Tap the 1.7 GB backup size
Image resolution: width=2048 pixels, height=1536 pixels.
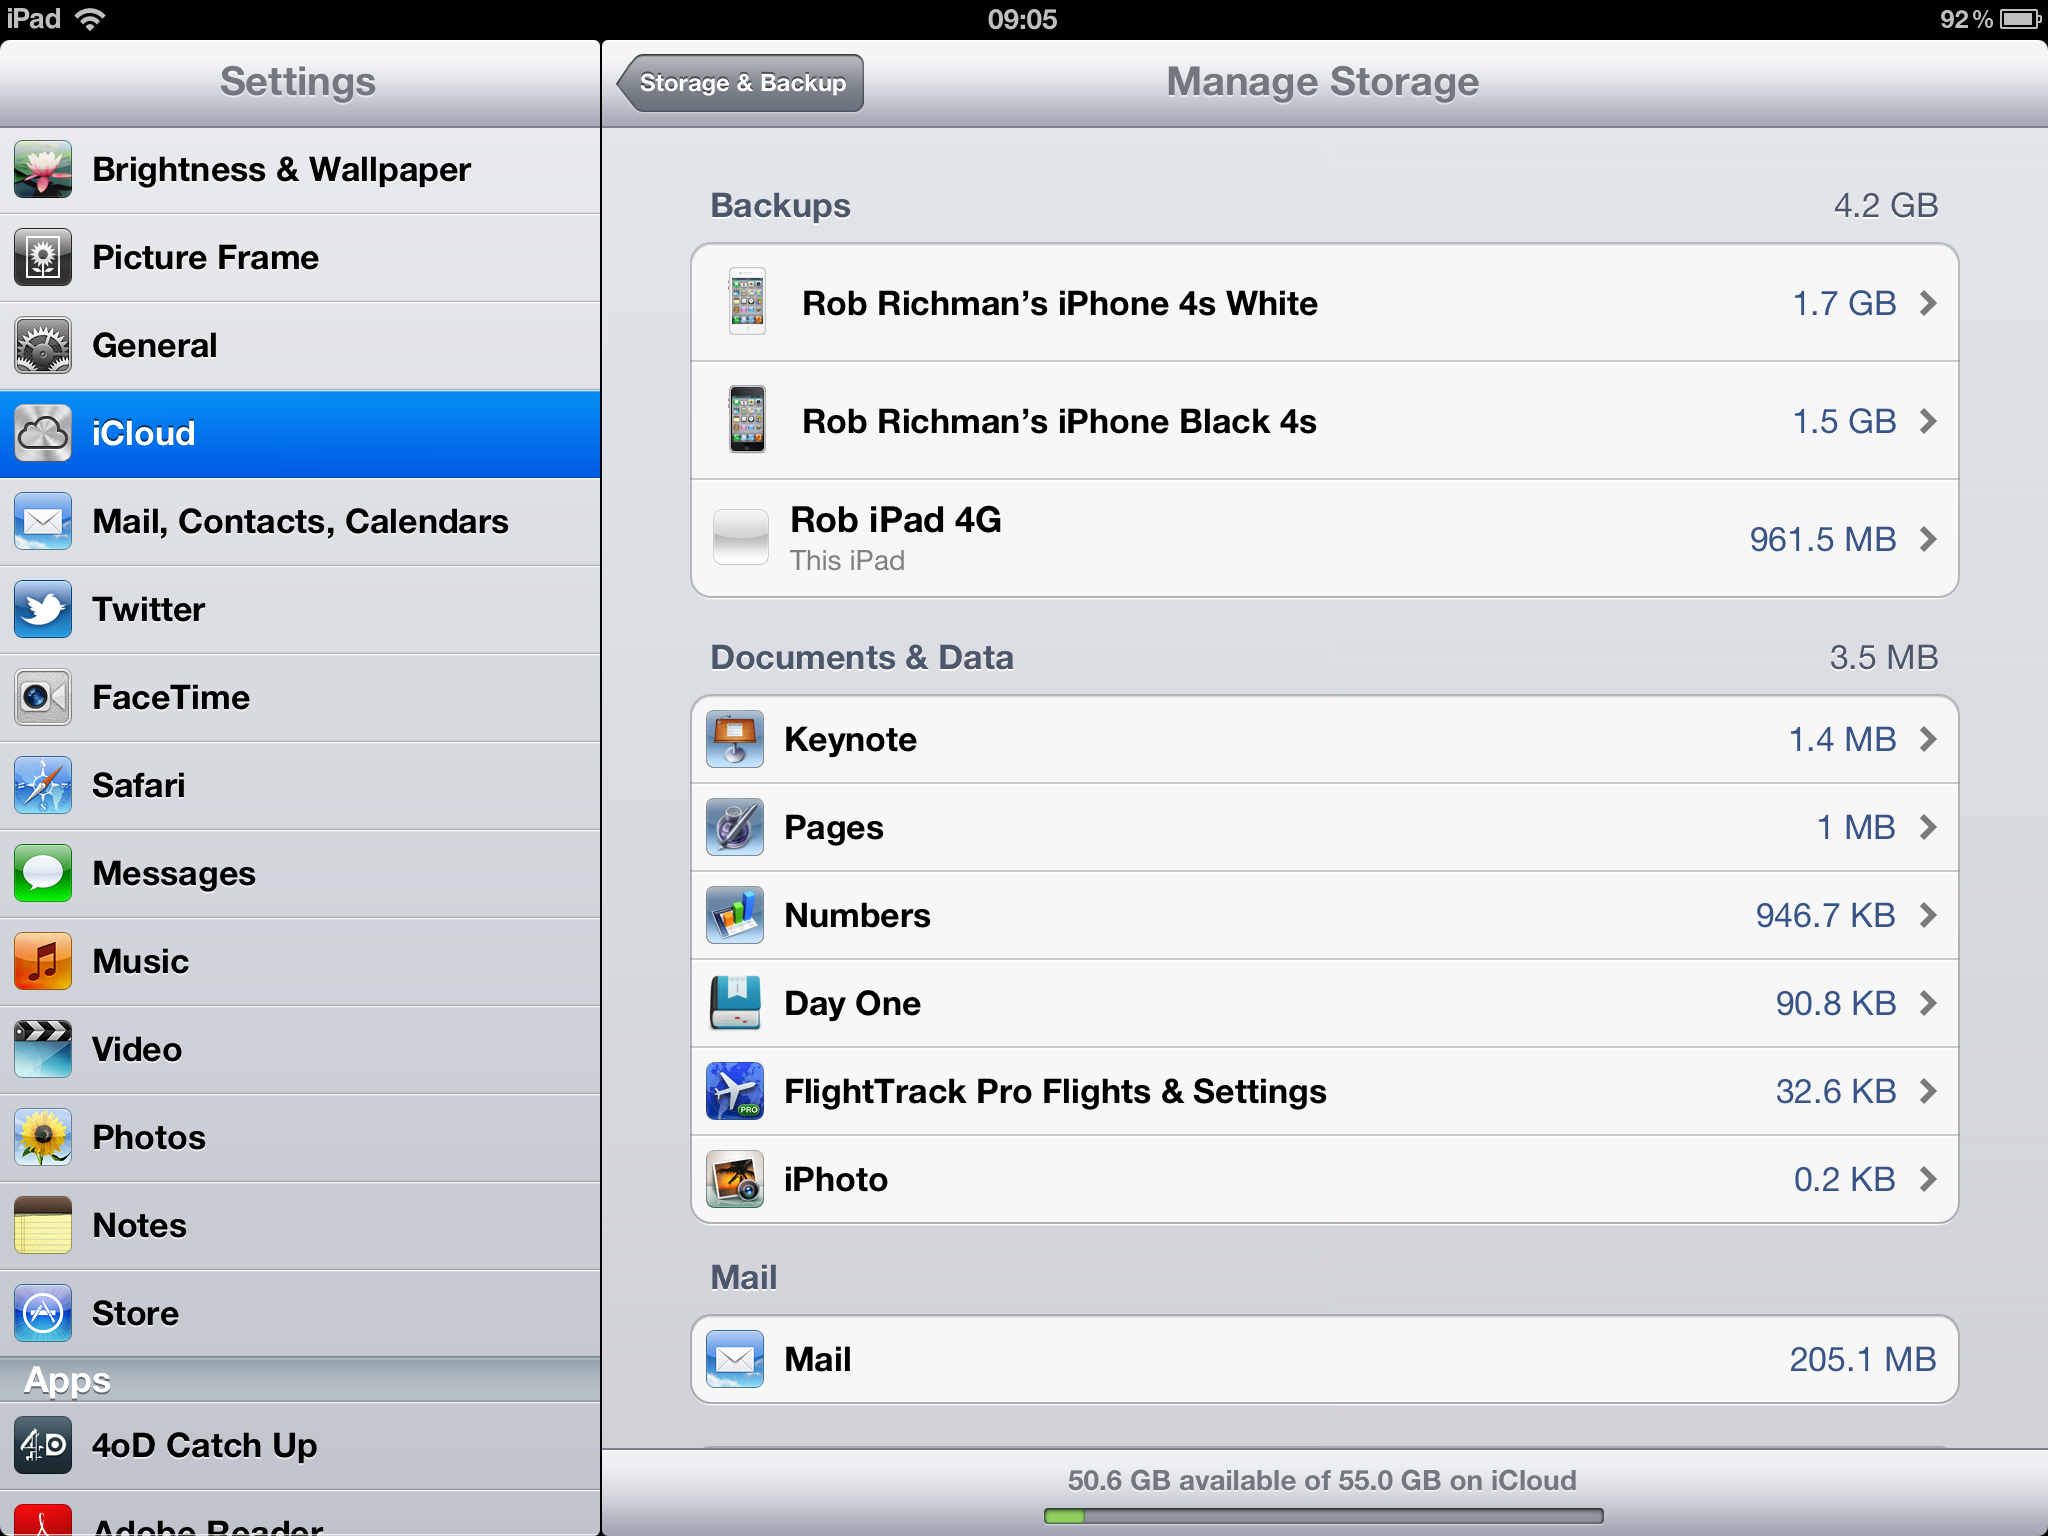(1844, 303)
